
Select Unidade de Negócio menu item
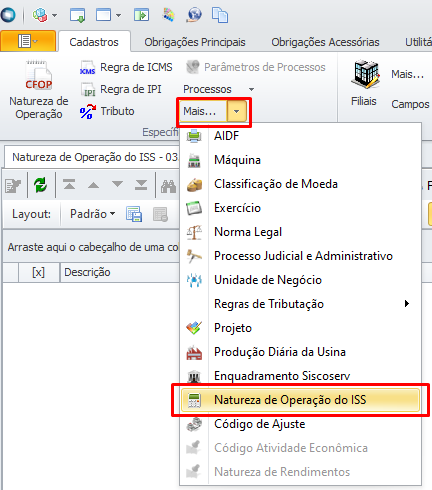pyautogui.click(x=301, y=280)
